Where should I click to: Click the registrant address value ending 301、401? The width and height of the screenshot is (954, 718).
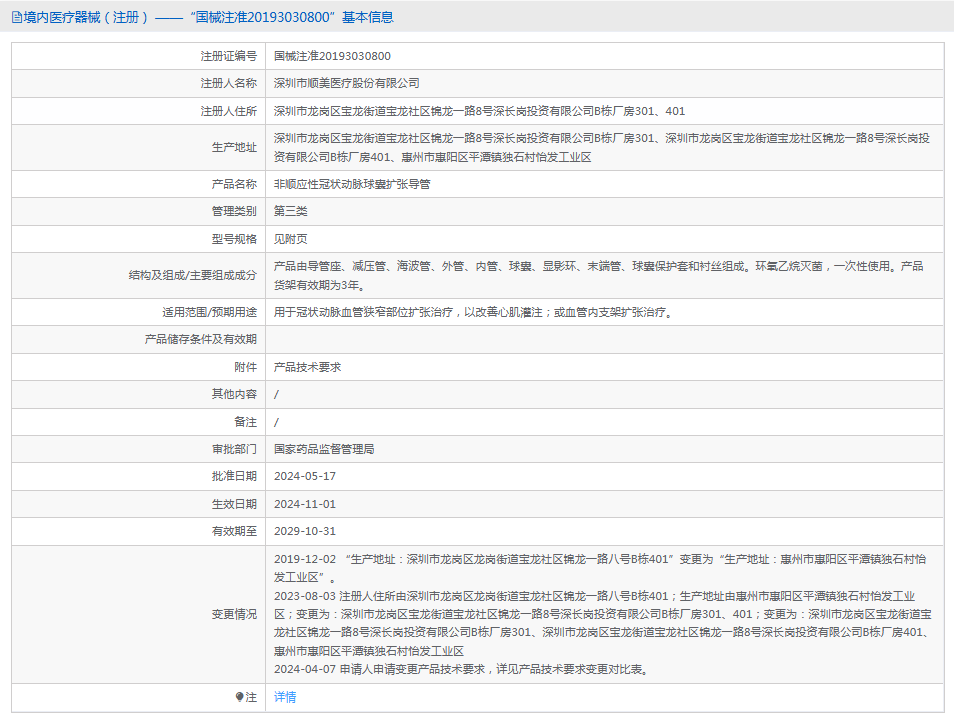(x=479, y=111)
